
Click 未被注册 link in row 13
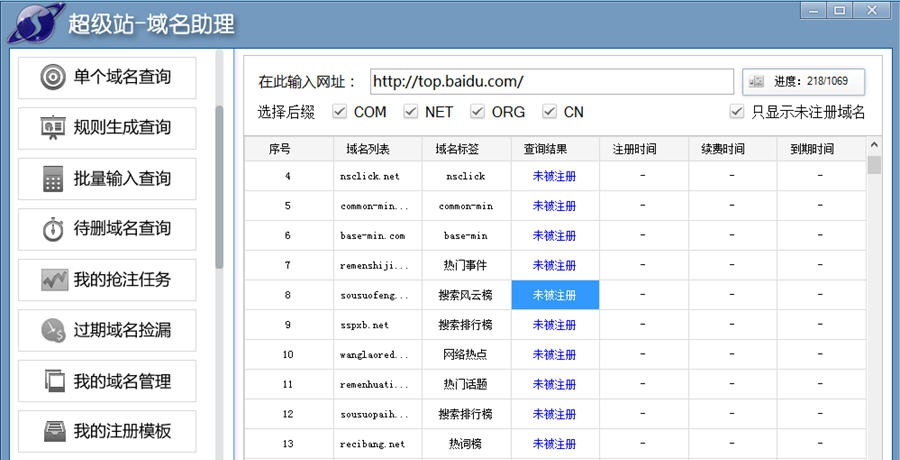(x=554, y=443)
